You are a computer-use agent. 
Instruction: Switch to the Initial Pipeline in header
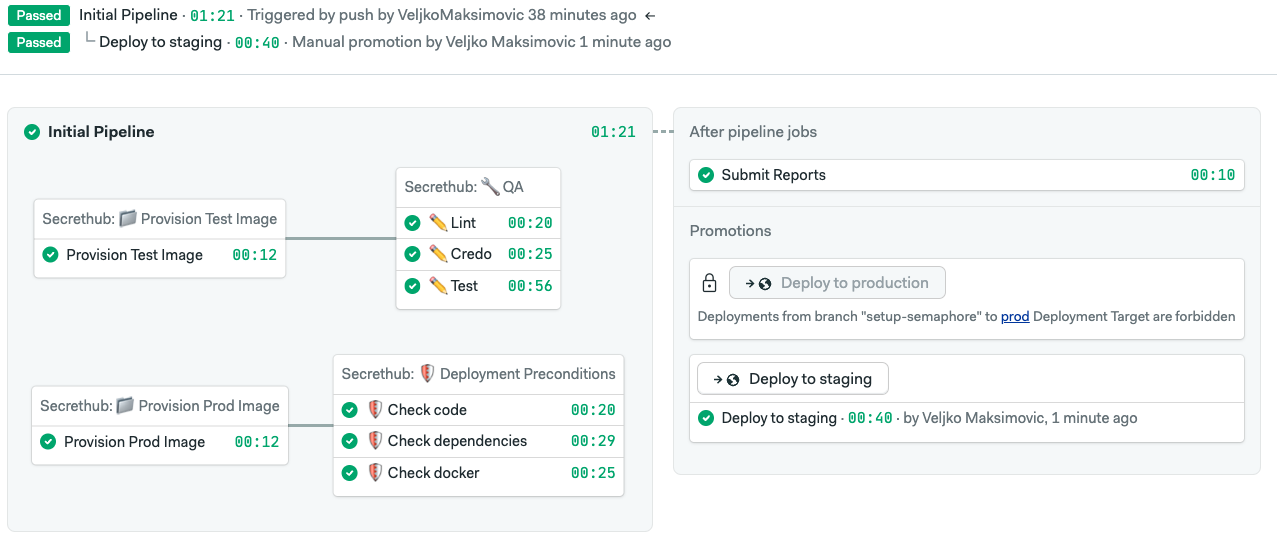pos(128,15)
